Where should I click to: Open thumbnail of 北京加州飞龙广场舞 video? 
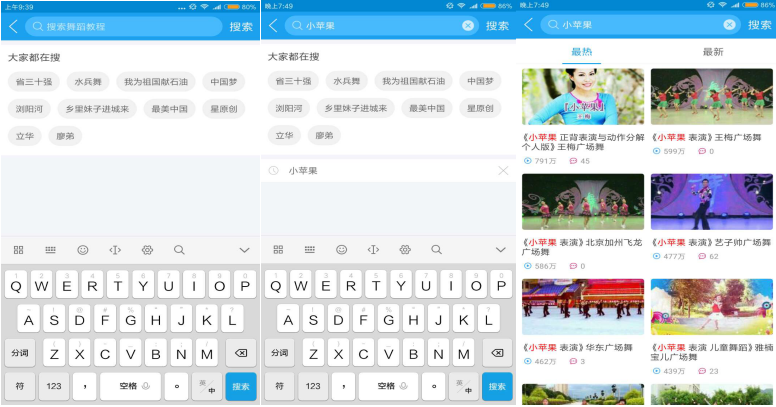click(583, 202)
